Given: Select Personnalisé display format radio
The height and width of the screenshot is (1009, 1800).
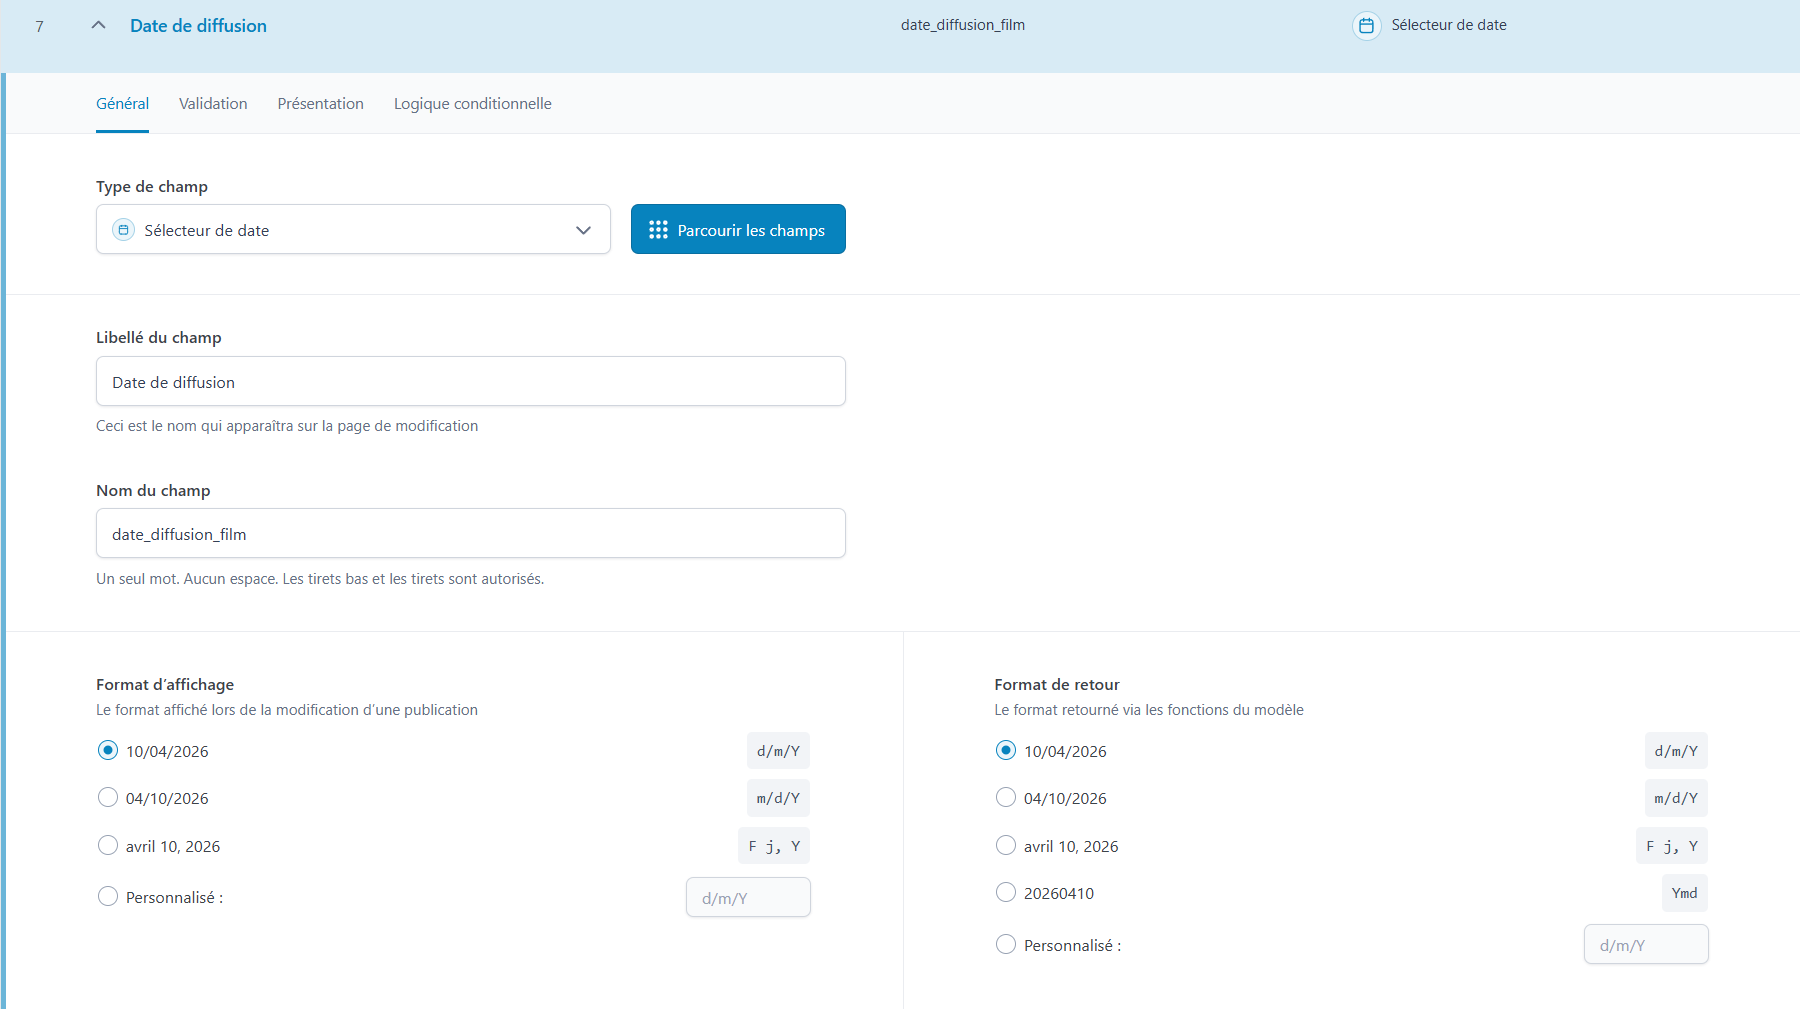Looking at the screenshot, I should (108, 897).
